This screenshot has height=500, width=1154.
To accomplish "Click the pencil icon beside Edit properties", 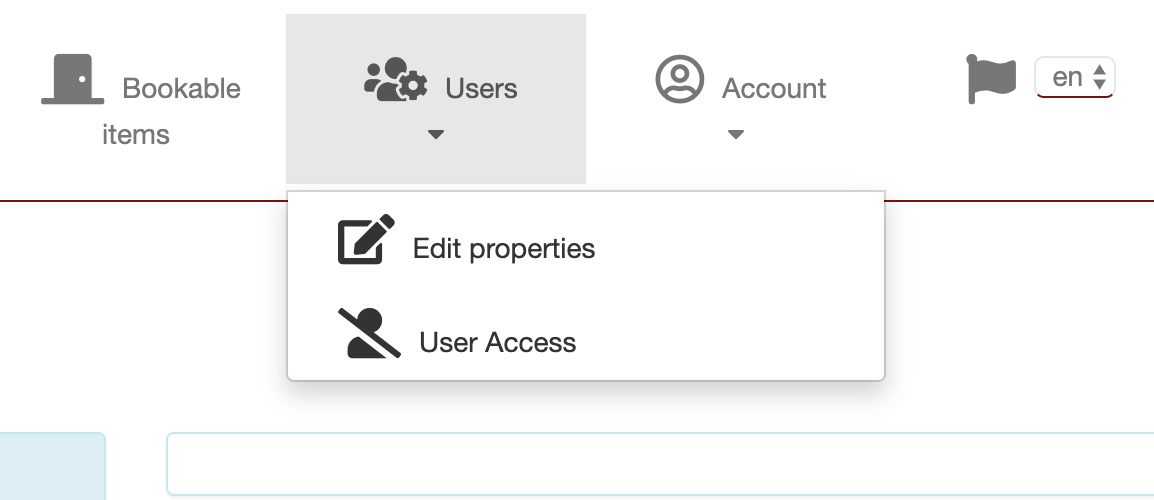I will point(366,239).
